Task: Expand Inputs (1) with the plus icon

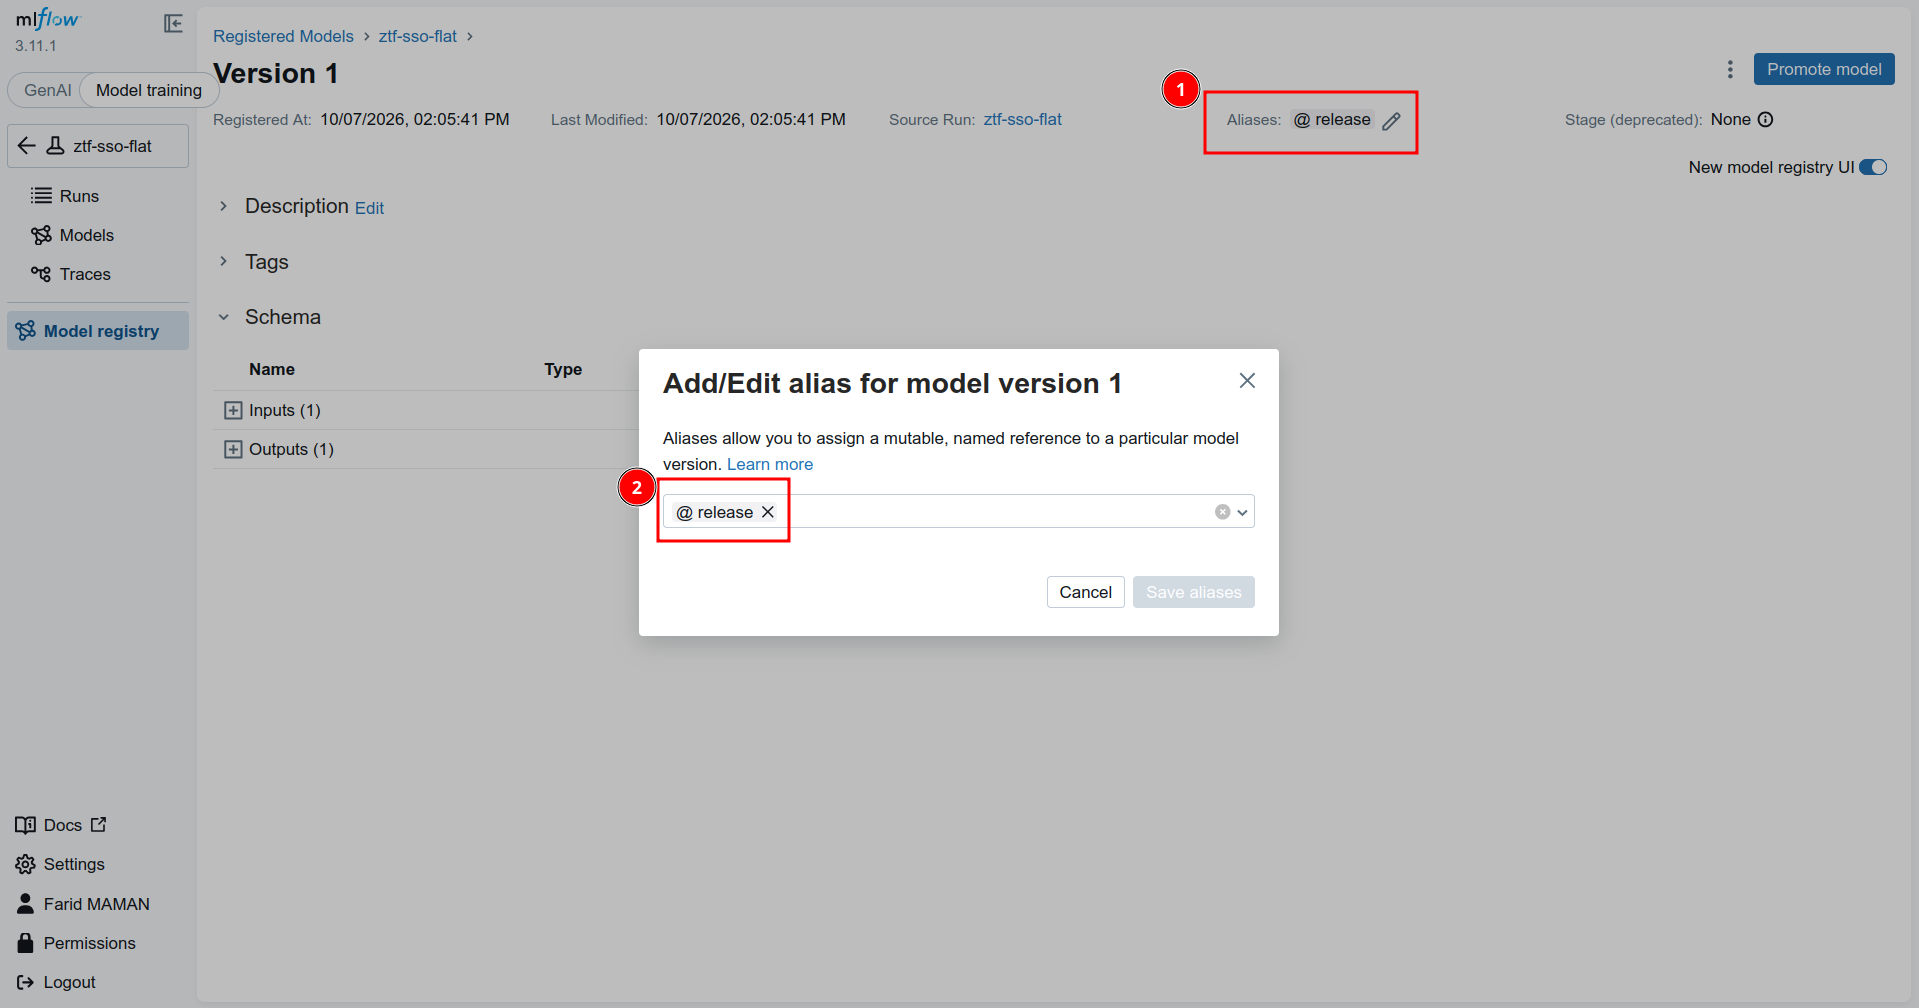Action: 233,410
